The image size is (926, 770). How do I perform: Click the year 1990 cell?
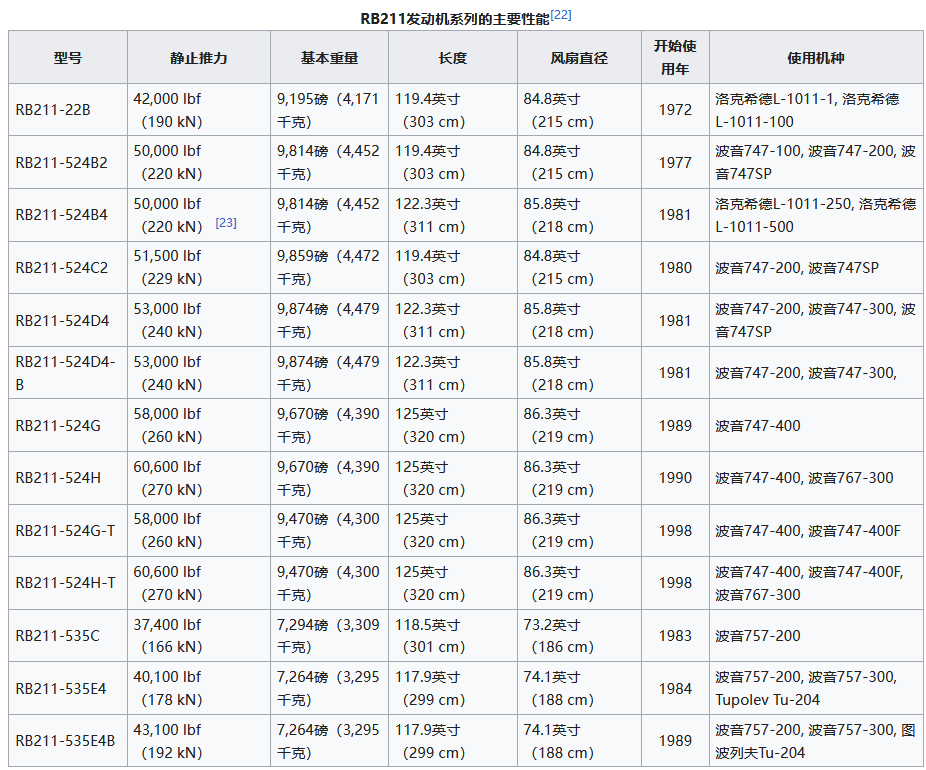(675, 478)
